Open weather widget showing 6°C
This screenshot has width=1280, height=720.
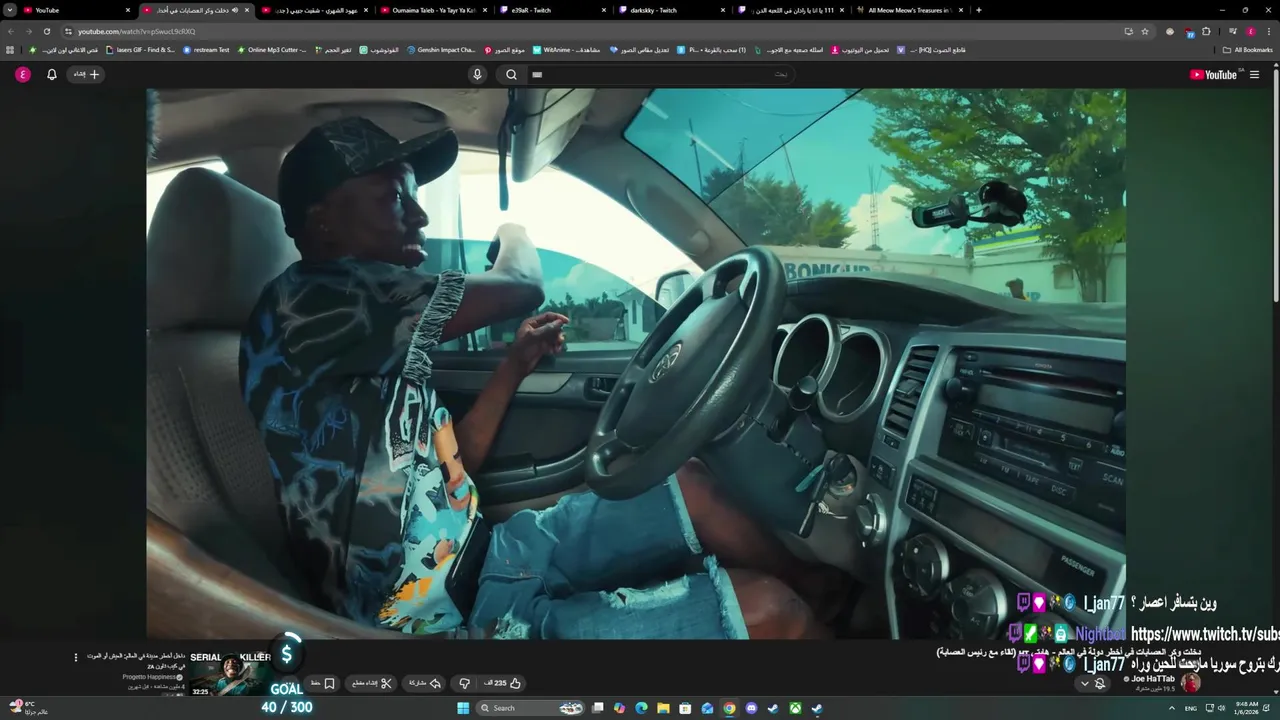[x=27, y=708]
